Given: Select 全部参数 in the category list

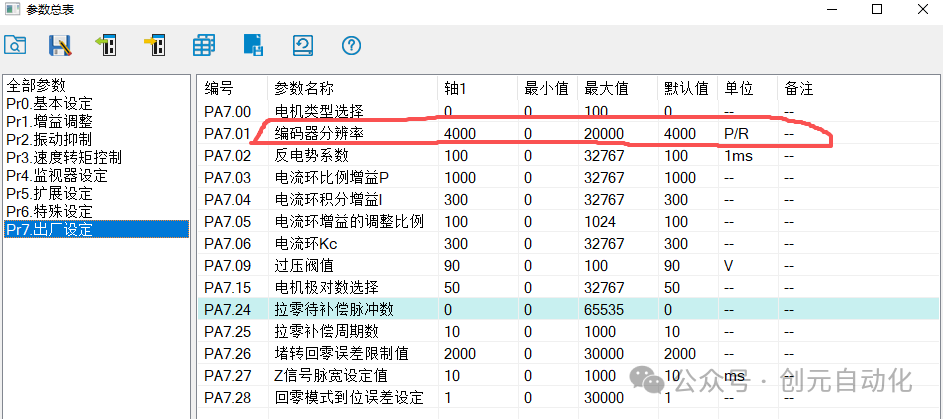Looking at the screenshot, I should (36, 85).
